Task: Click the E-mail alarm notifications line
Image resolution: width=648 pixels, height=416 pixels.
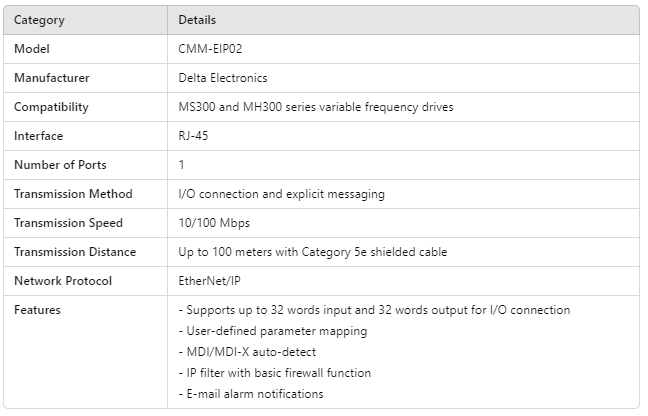Action: (251, 394)
